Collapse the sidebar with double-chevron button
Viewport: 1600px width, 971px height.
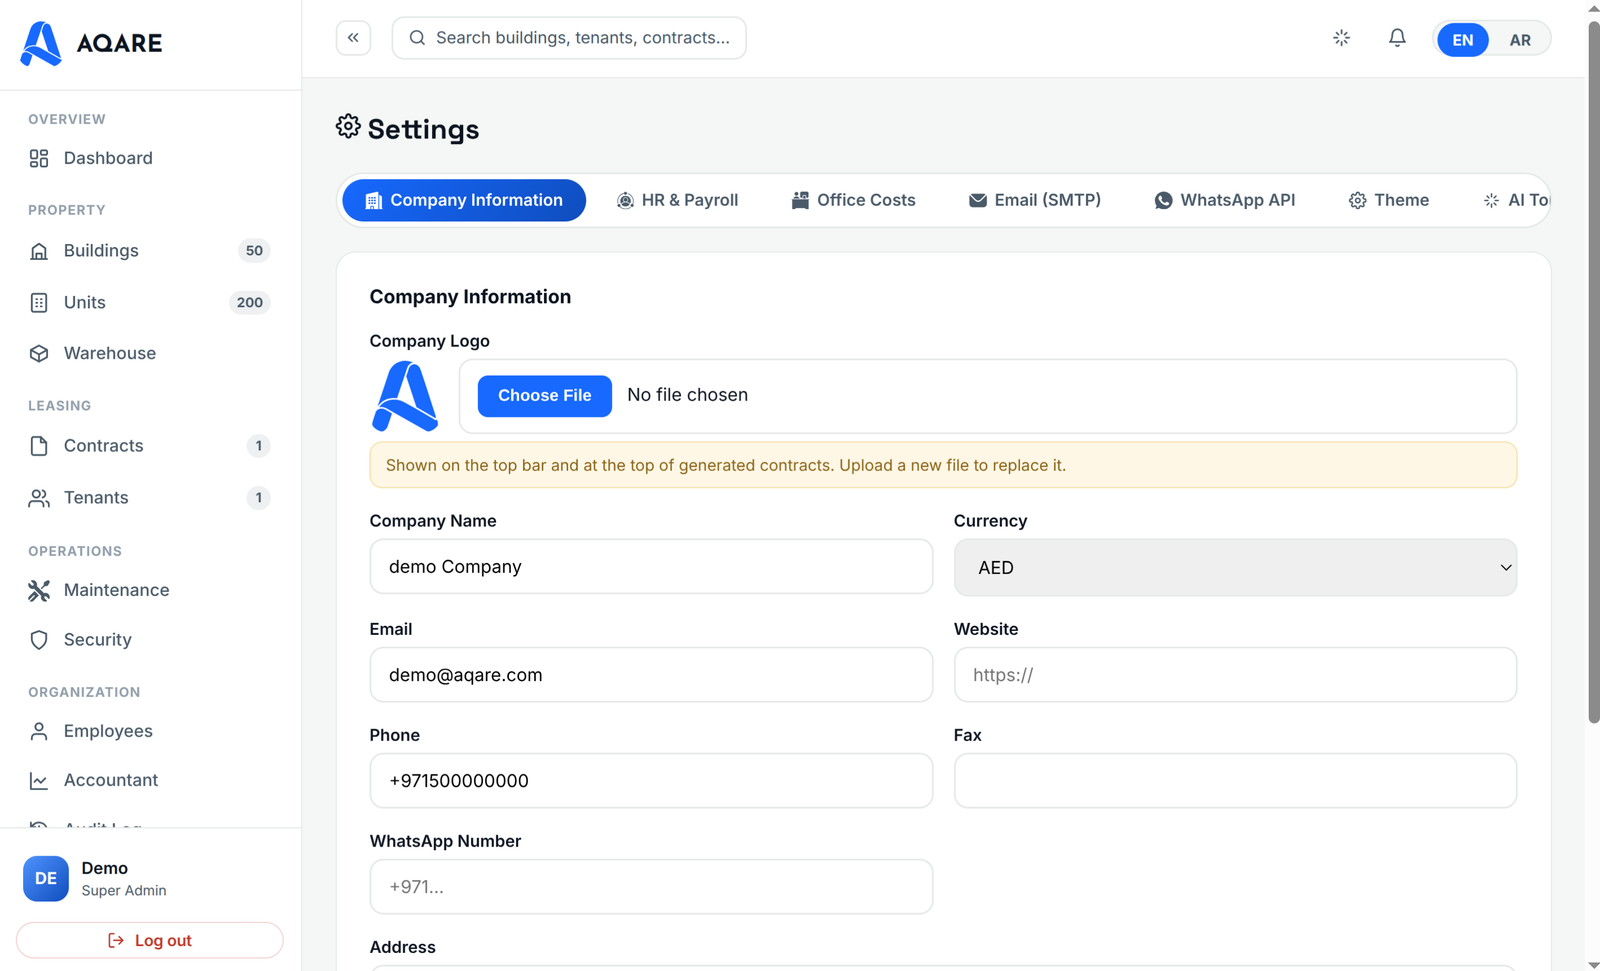point(353,38)
